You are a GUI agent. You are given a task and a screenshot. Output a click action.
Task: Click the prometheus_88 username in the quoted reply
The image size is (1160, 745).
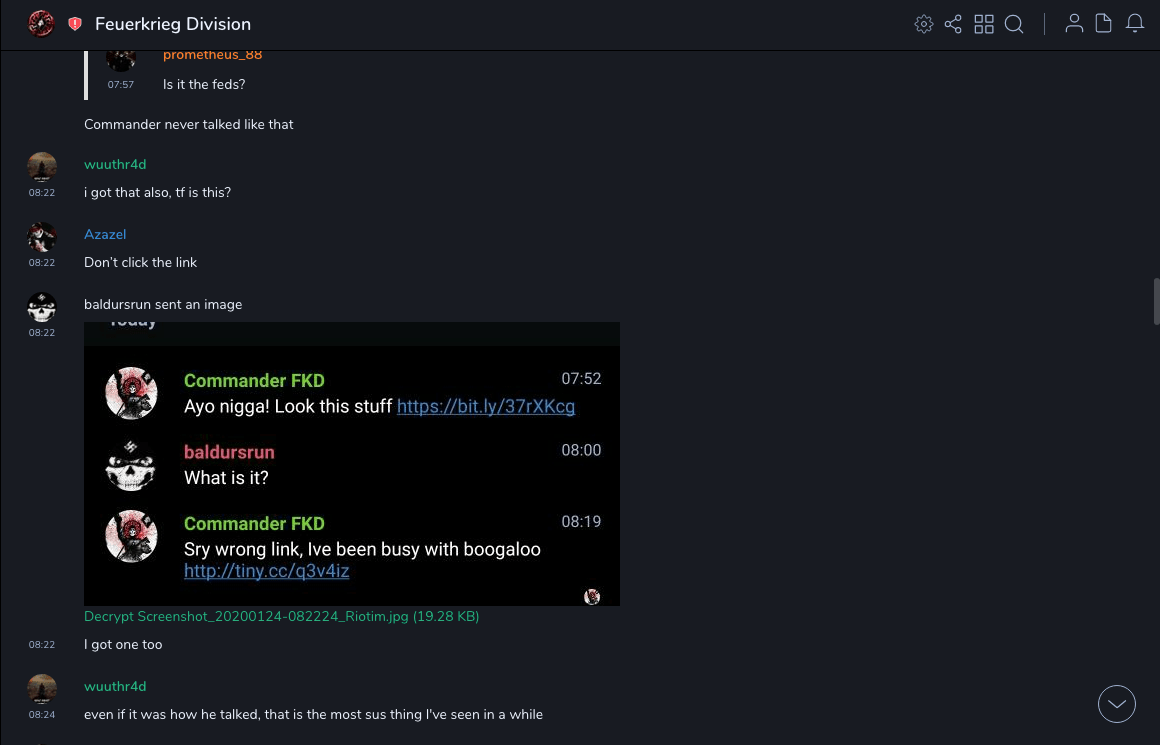(212, 55)
